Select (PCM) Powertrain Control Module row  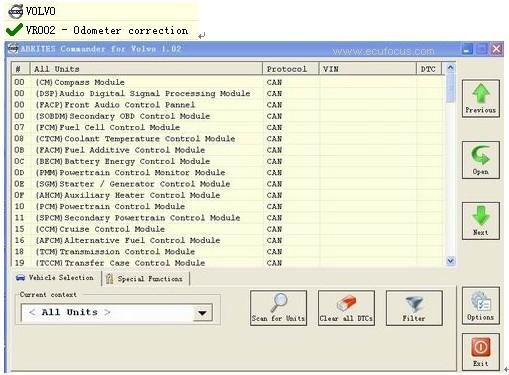pos(228,207)
